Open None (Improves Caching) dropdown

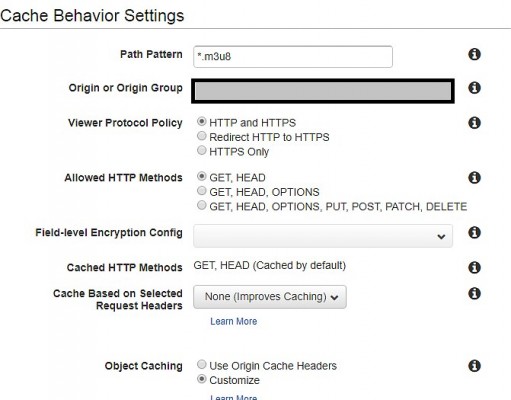[270, 297]
